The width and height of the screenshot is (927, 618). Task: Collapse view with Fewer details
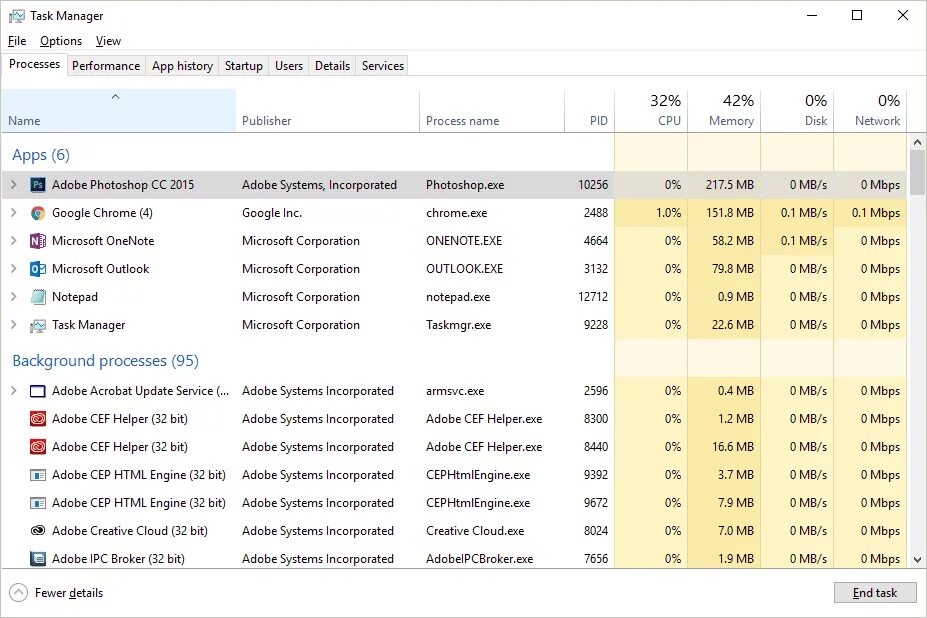click(x=57, y=593)
